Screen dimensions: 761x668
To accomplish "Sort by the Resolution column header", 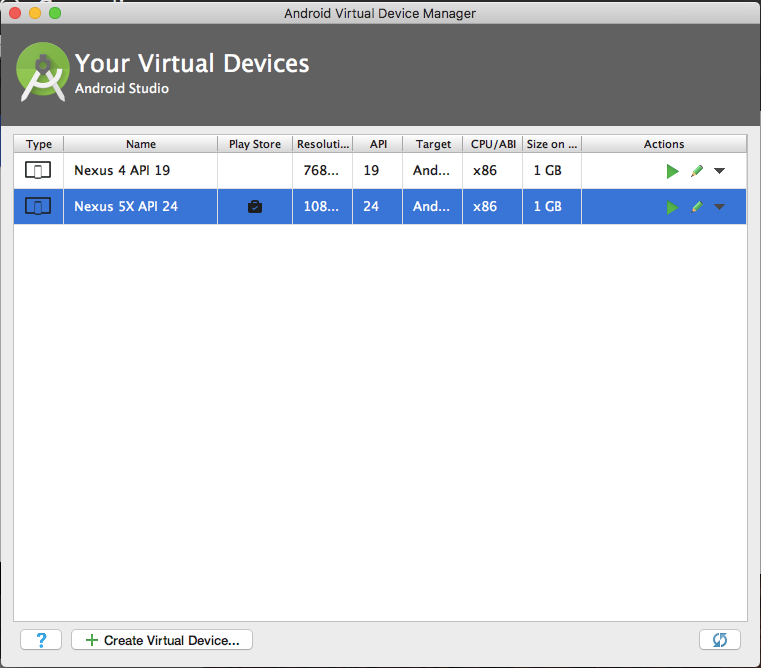I will click(x=323, y=144).
